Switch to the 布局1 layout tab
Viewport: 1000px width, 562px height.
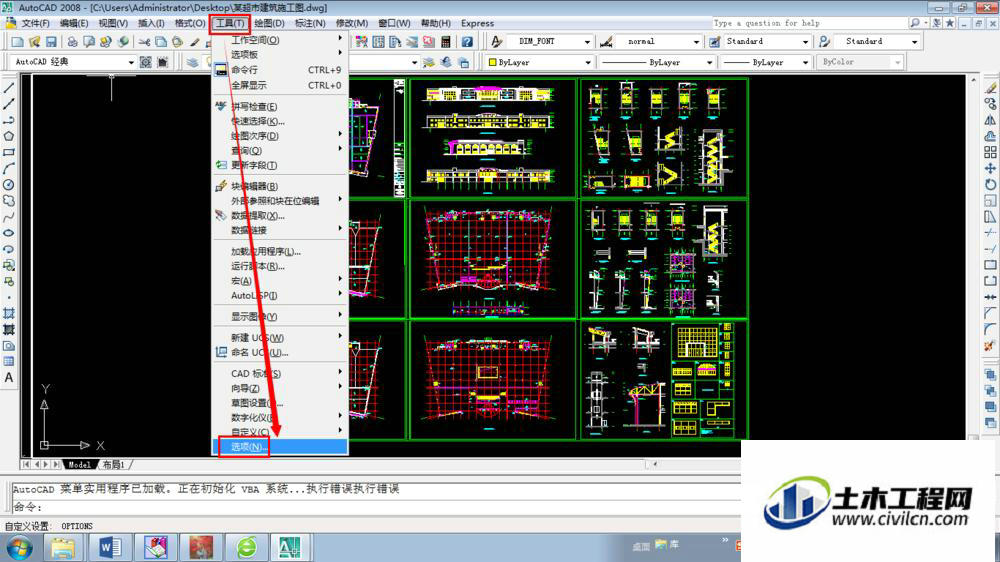[114, 464]
